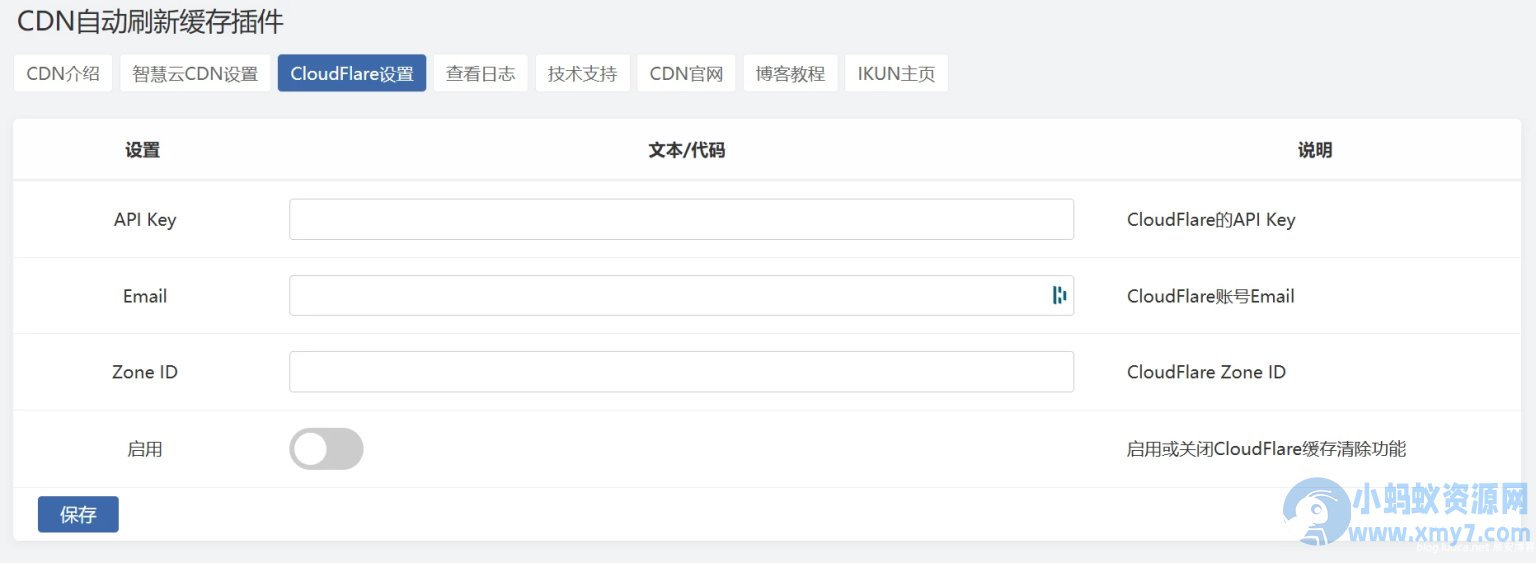Screen dimensions: 1536x563
Task: Select the CloudFlare设置 tab
Action: point(352,73)
